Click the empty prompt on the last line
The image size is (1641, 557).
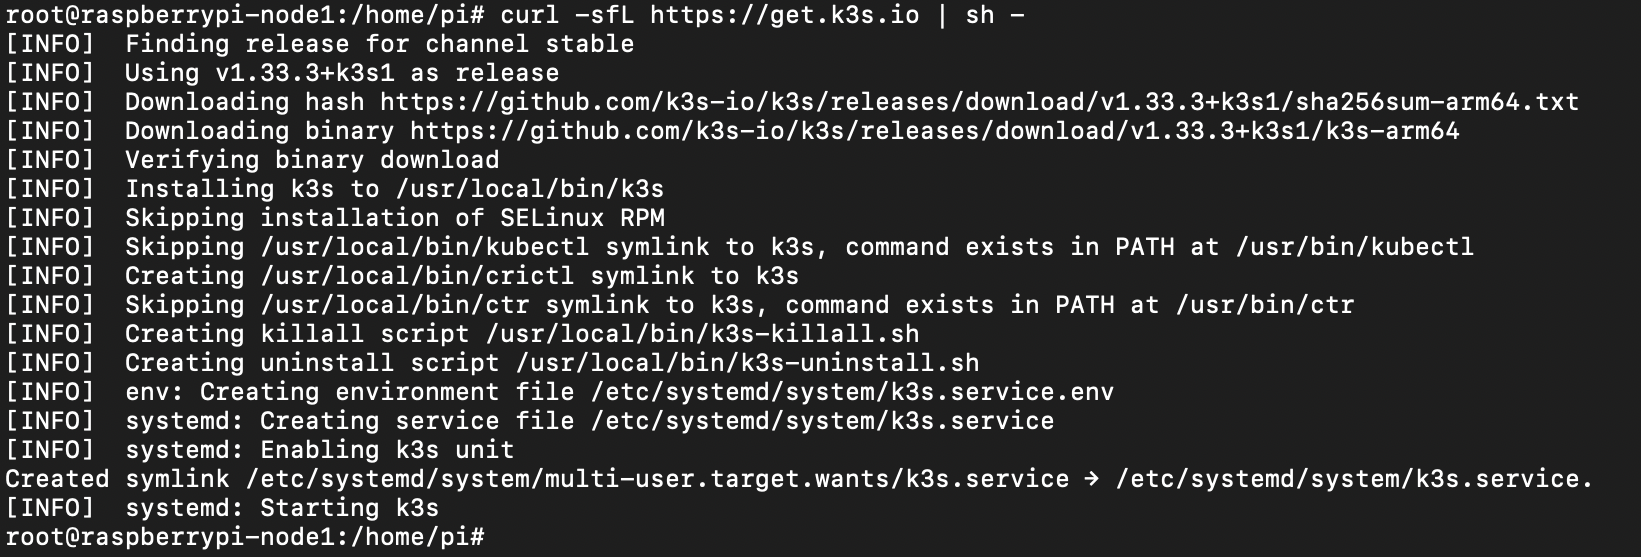click(x=245, y=537)
